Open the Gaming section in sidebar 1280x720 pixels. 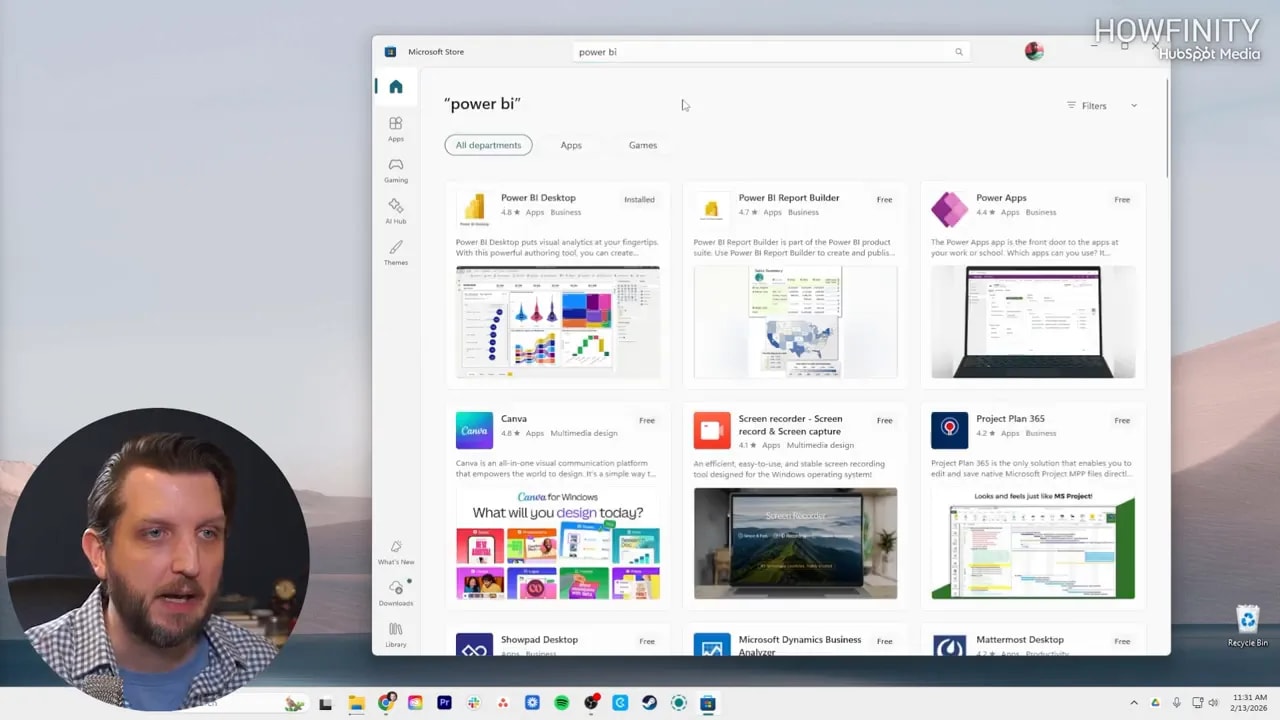coord(396,170)
